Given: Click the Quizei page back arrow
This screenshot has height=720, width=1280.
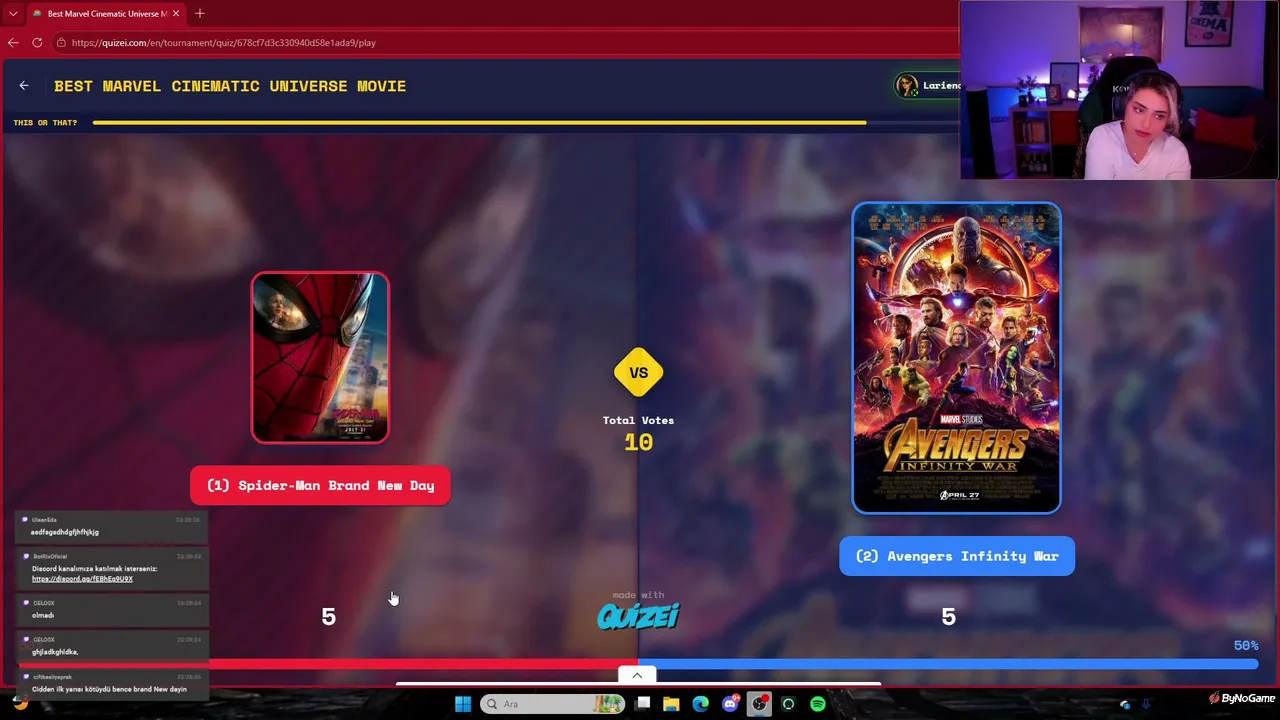Looking at the screenshot, I should tap(24, 86).
